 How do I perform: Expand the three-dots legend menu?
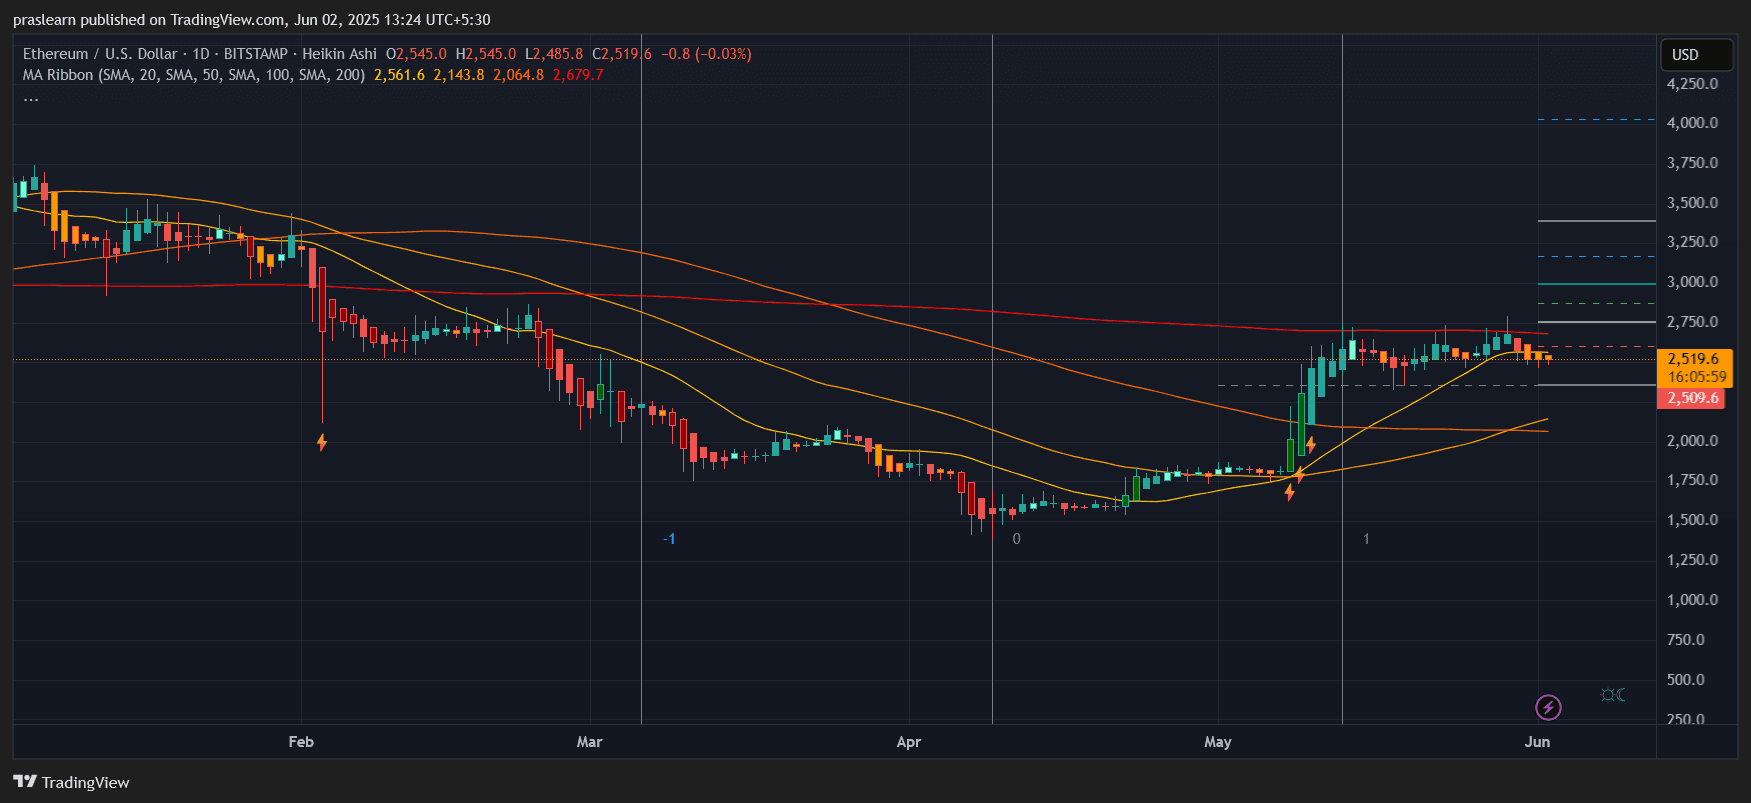point(31,97)
